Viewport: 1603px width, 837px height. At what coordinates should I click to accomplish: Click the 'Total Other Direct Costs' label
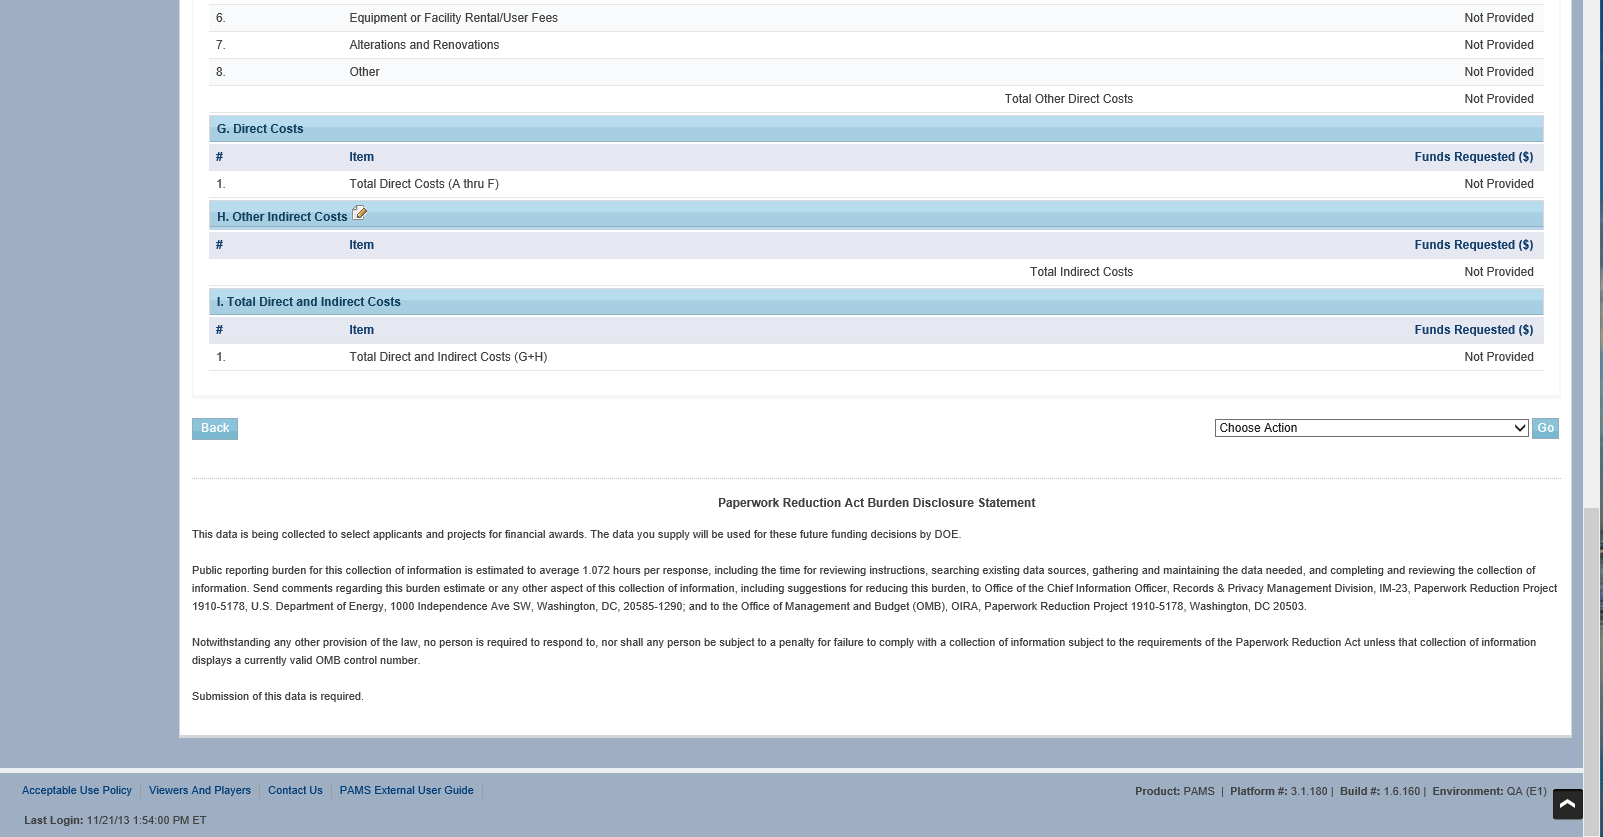[1068, 99]
